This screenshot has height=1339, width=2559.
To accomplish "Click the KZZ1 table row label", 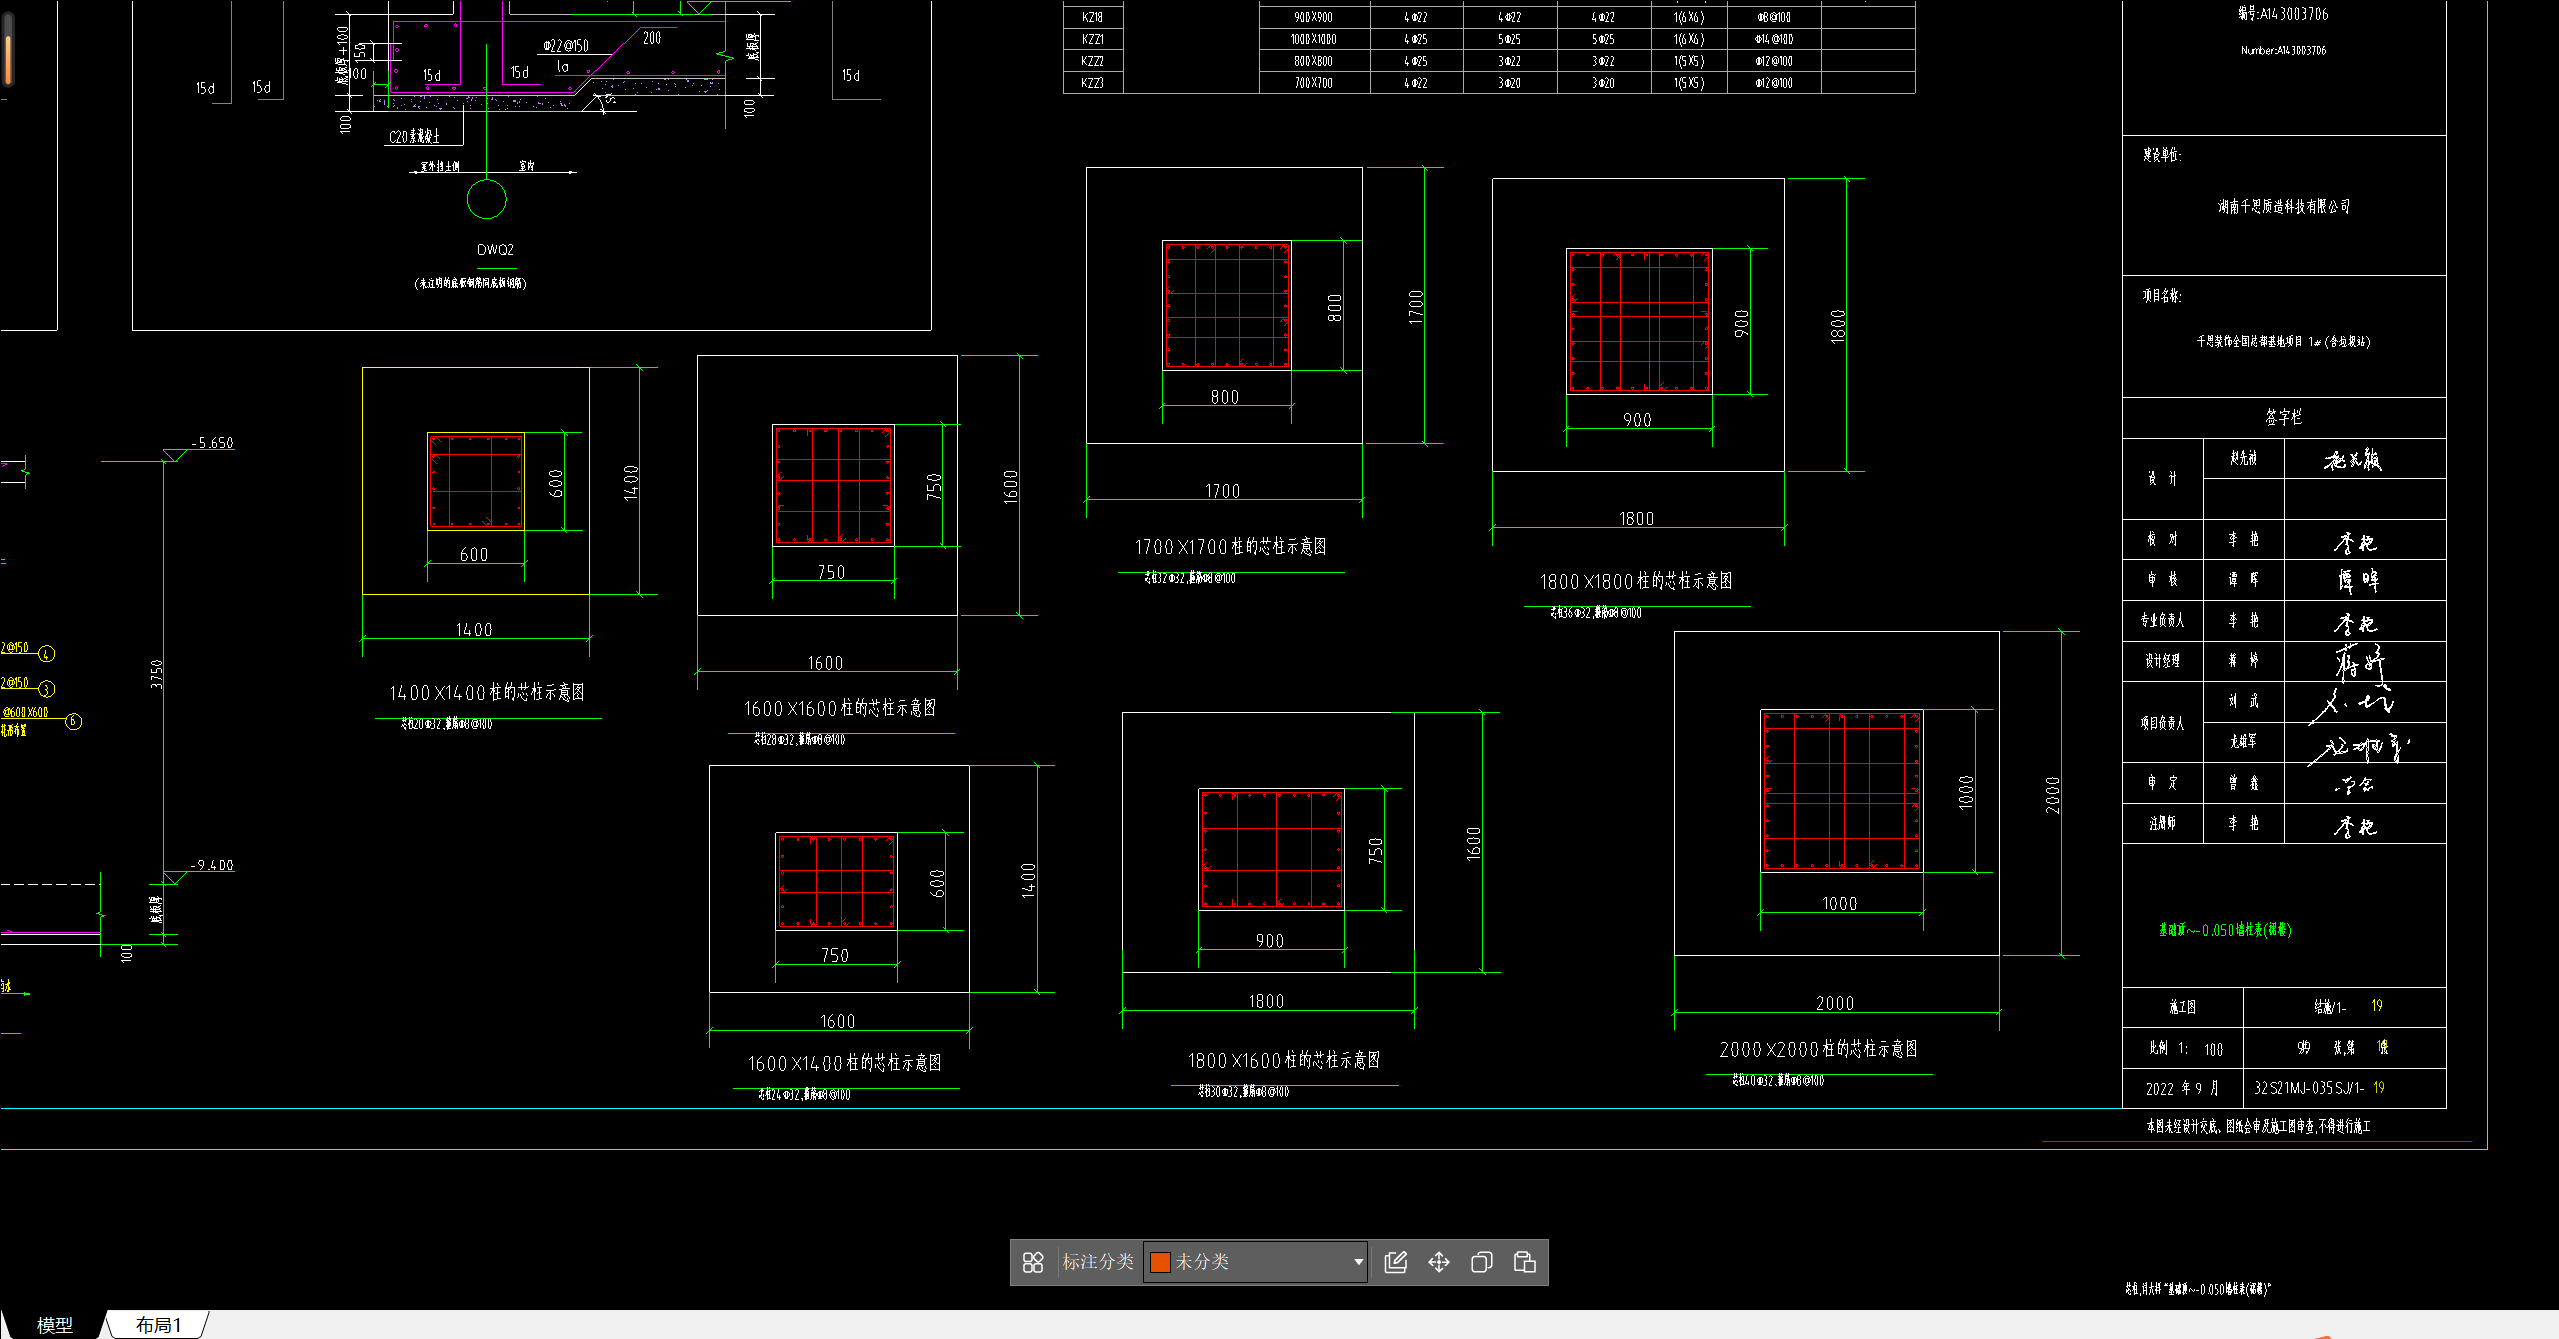I will tap(1092, 39).
